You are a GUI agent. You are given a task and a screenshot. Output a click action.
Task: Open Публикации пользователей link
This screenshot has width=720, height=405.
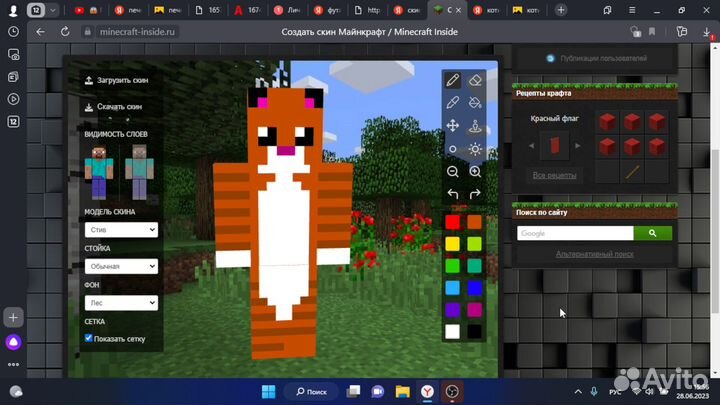[596, 58]
